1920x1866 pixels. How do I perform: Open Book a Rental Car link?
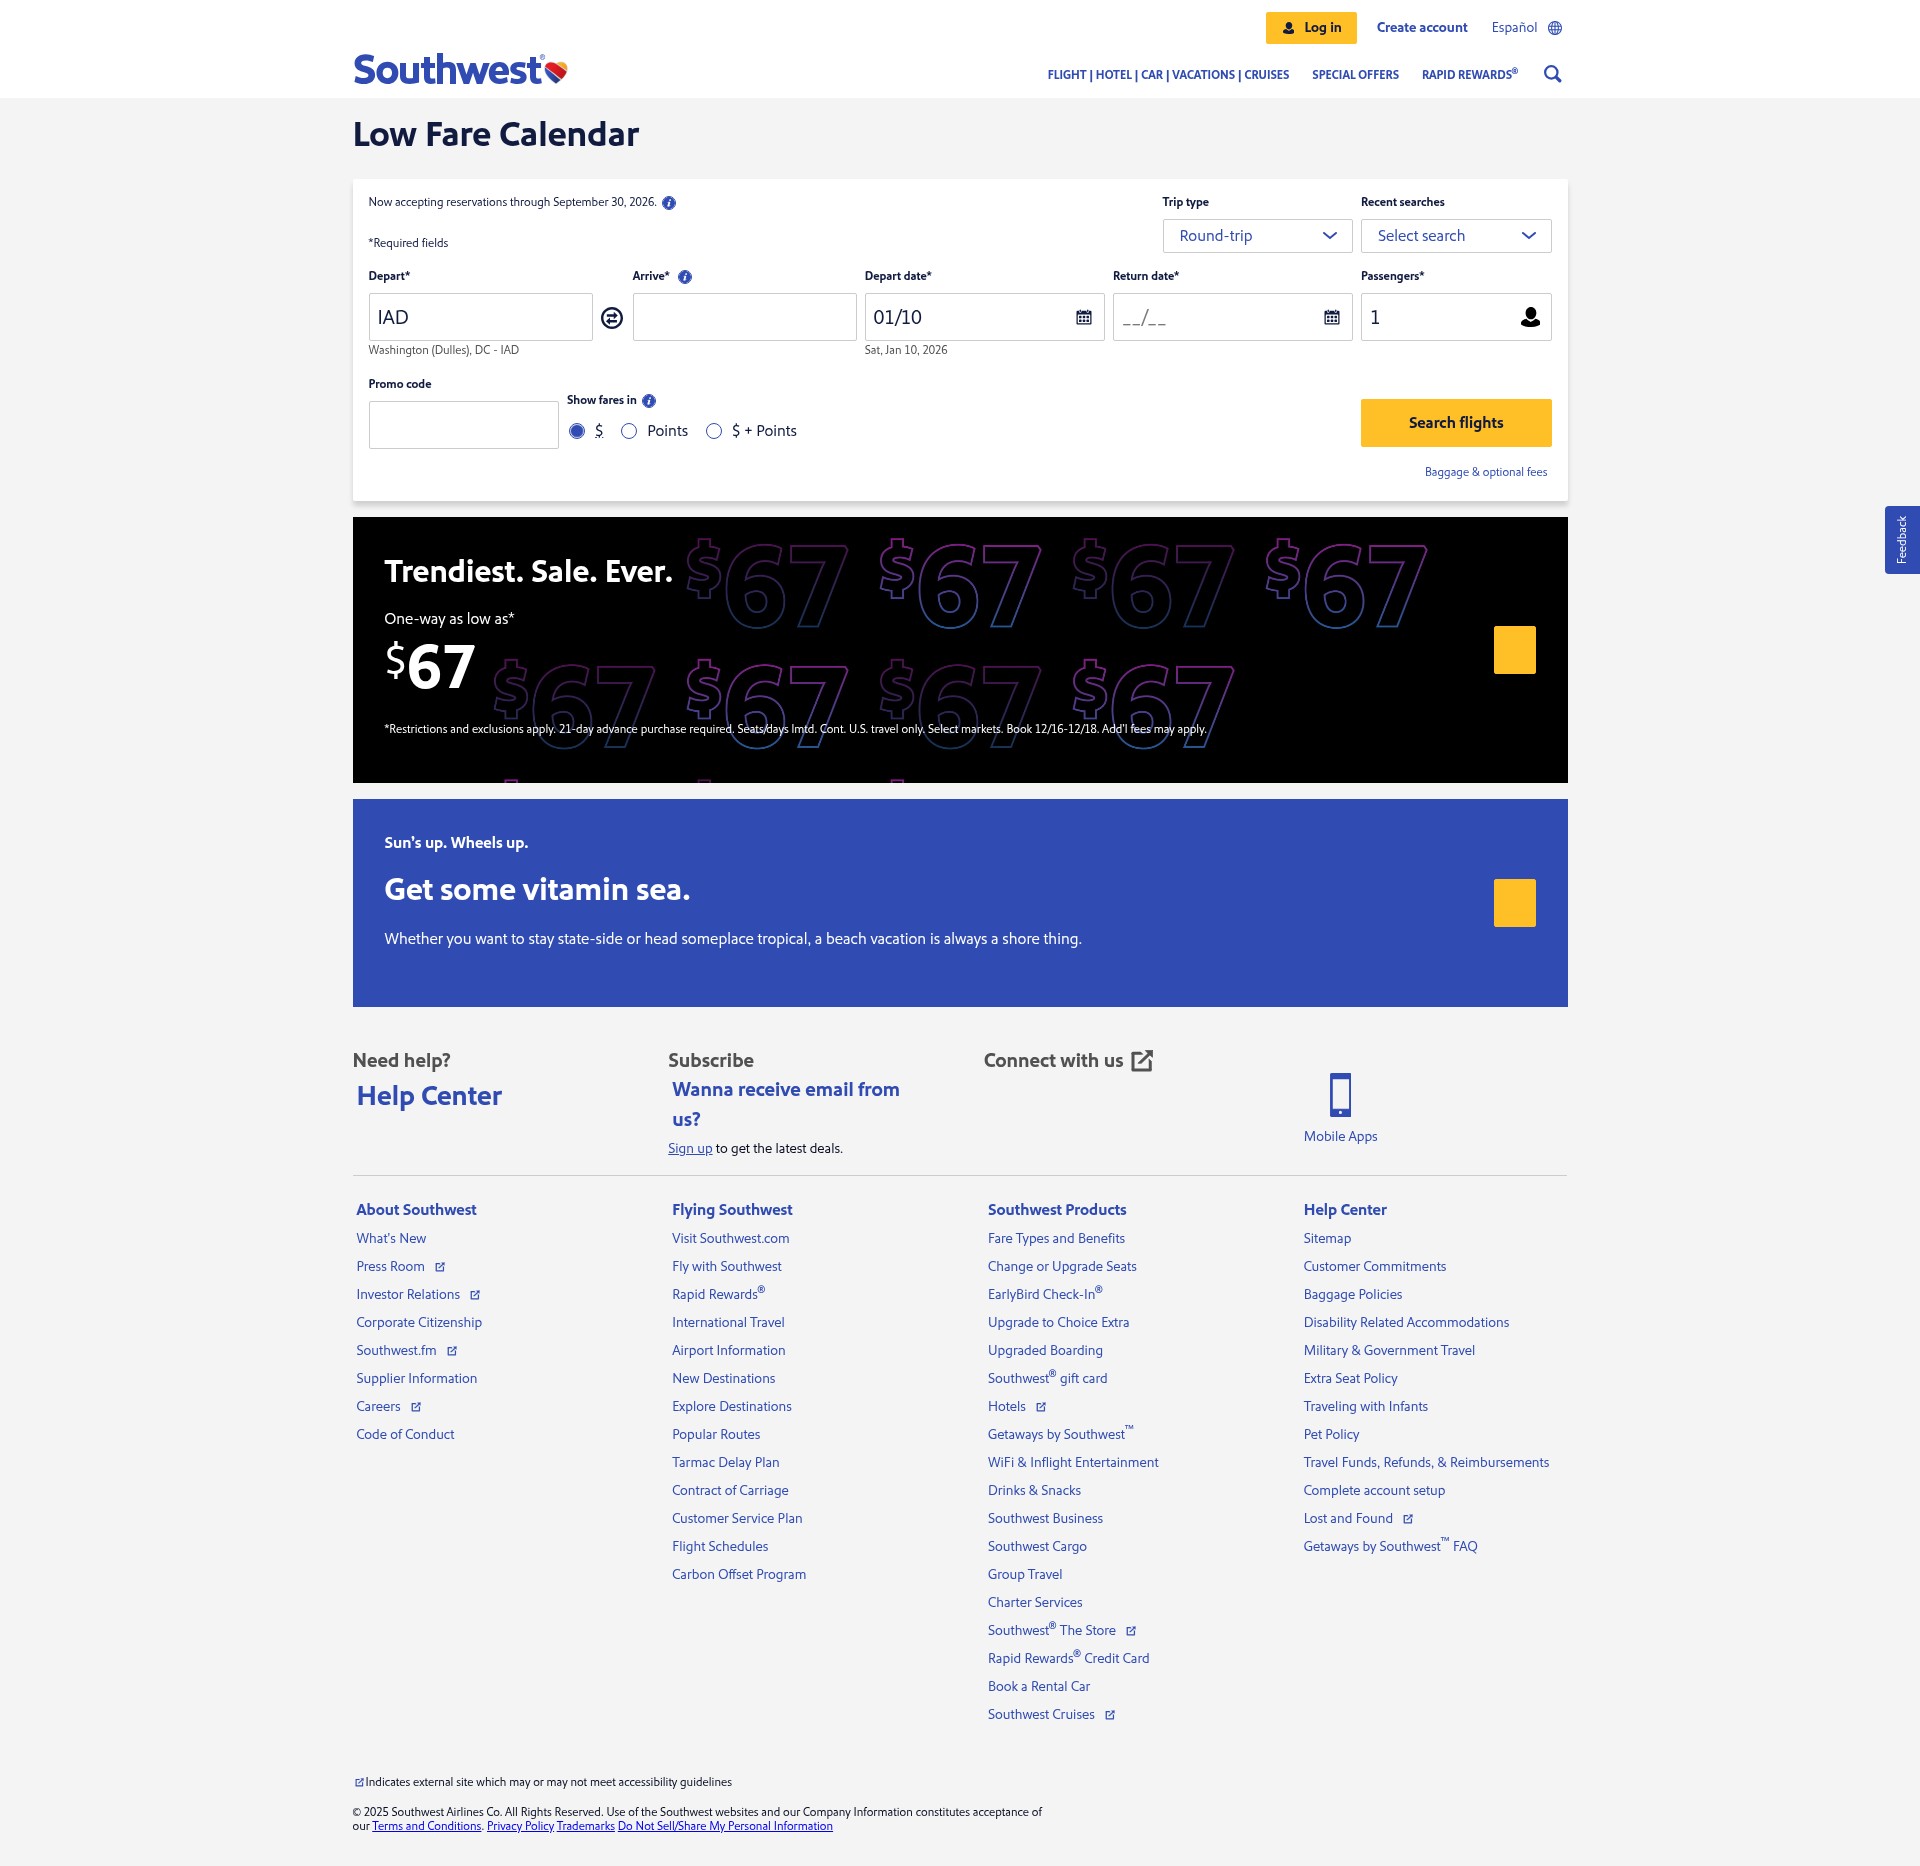(x=1039, y=1687)
